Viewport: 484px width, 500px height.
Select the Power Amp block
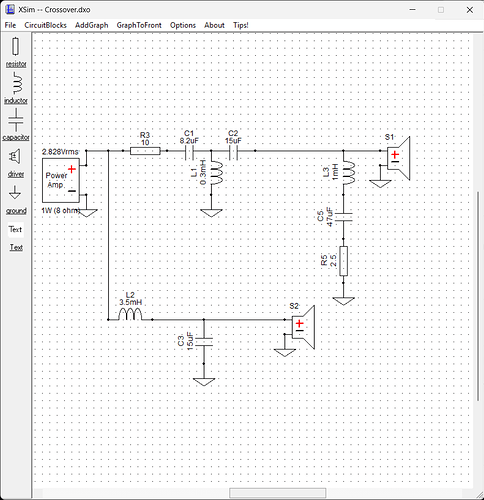click(61, 180)
